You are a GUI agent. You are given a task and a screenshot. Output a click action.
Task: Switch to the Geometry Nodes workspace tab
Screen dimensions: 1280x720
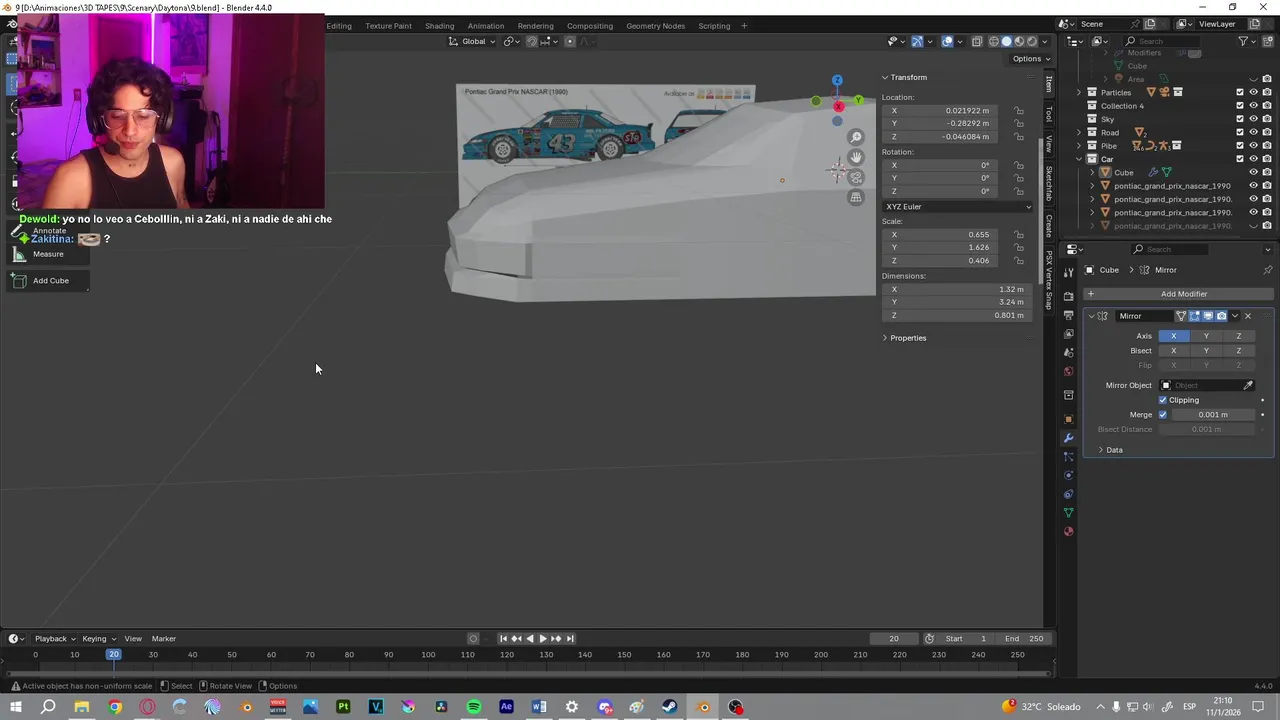(x=656, y=26)
